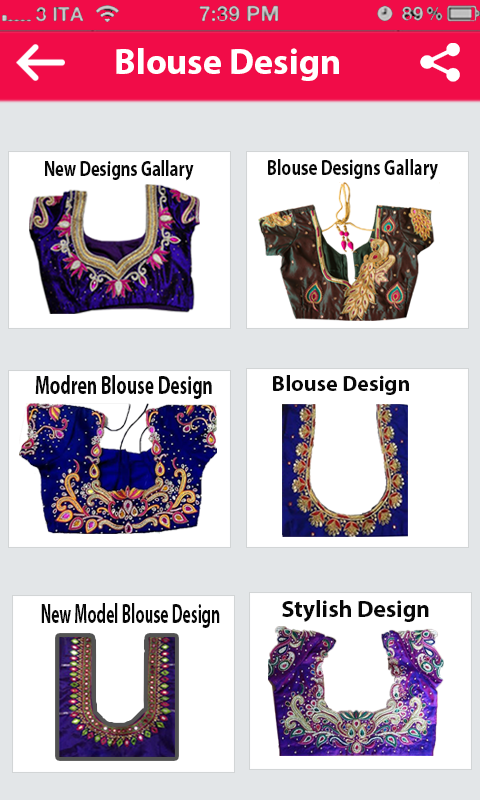This screenshot has width=480, height=800.
Task: Tap the peacock embroidered blouse image
Action: point(347,252)
